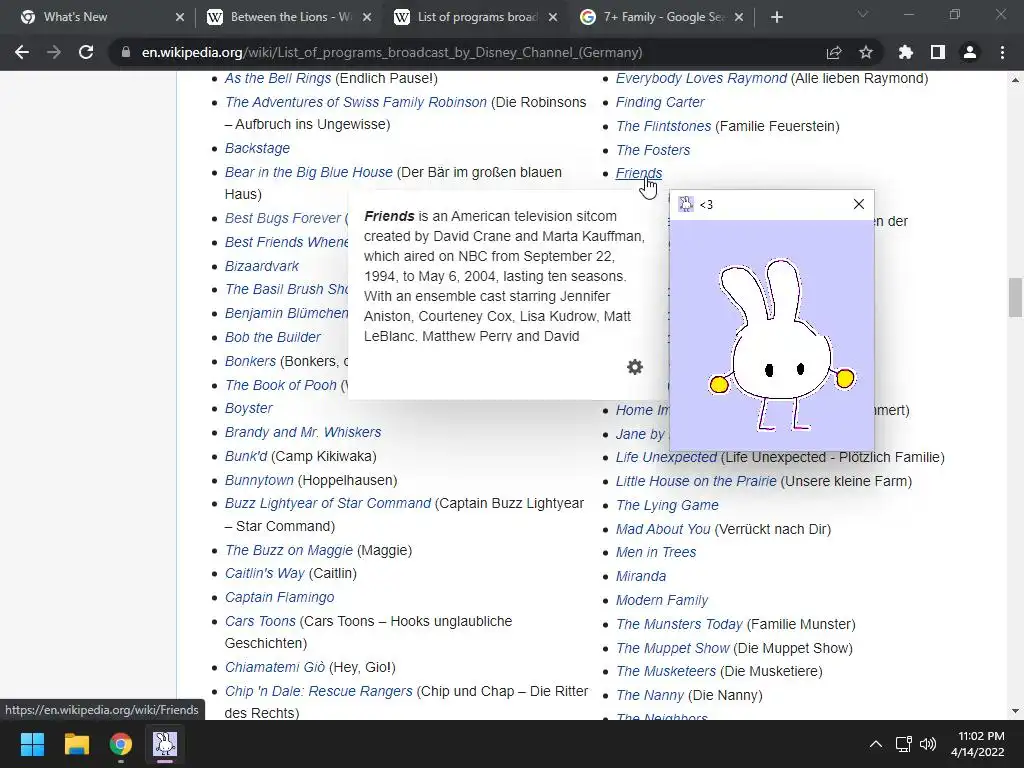Open the Friends link
The width and height of the screenshot is (1024, 768).
[639, 173]
